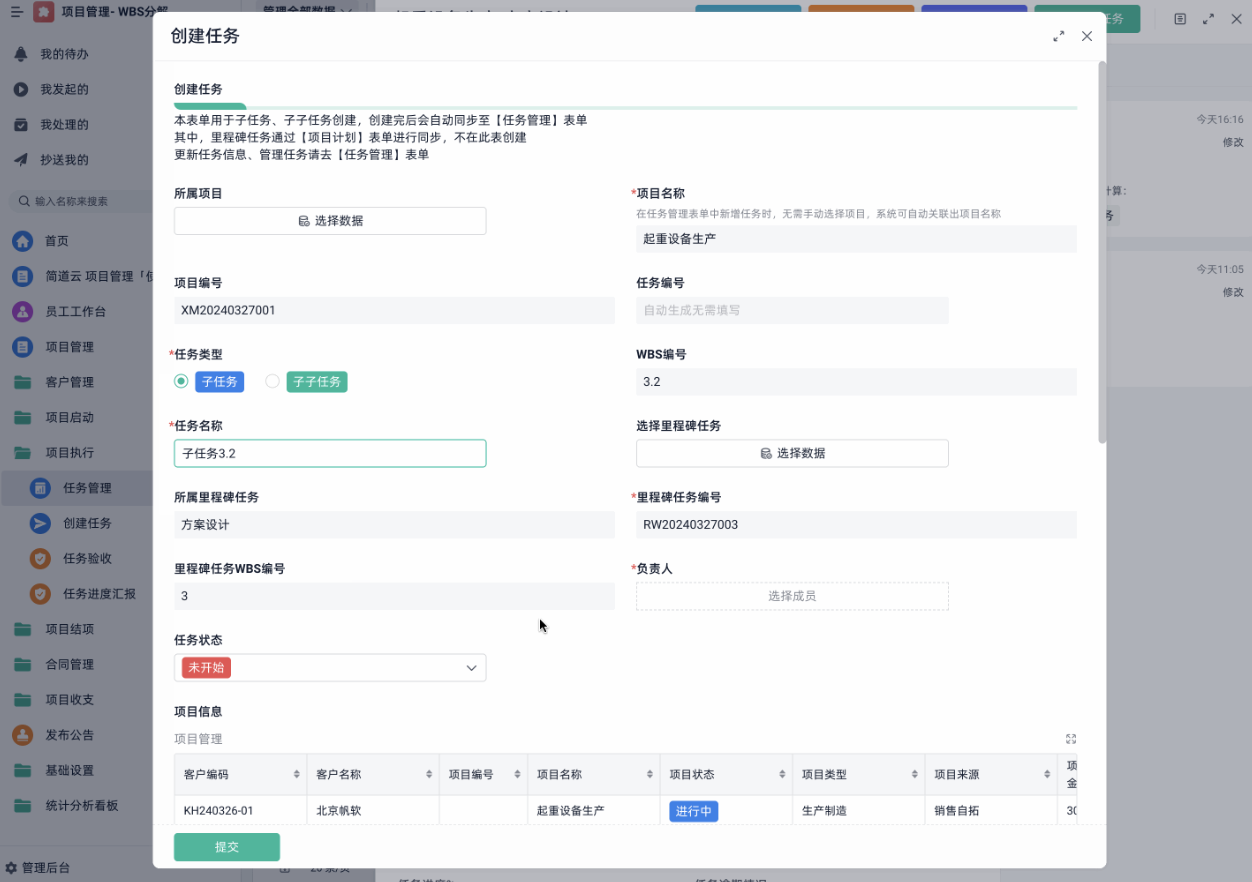Click the fullscreen icon in background window top bar

[x=1208, y=19]
